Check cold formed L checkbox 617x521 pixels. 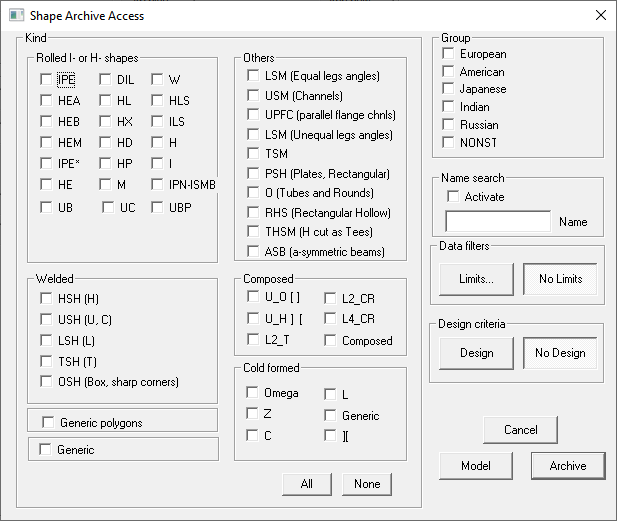(x=330, y=394)
